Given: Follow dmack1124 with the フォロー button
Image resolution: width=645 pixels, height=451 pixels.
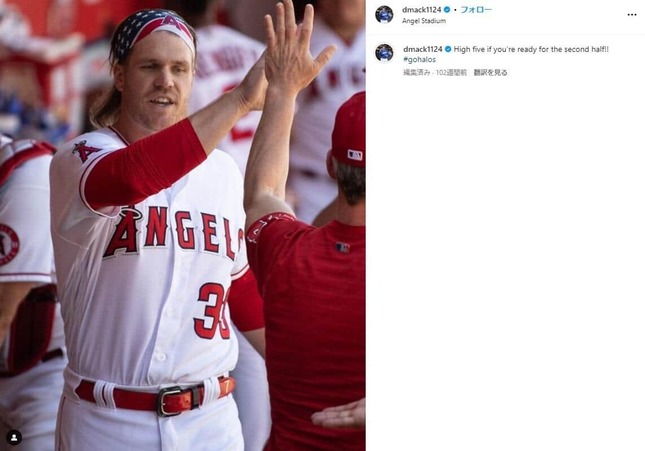Looking at the screenshot, I should click(476, 9).
